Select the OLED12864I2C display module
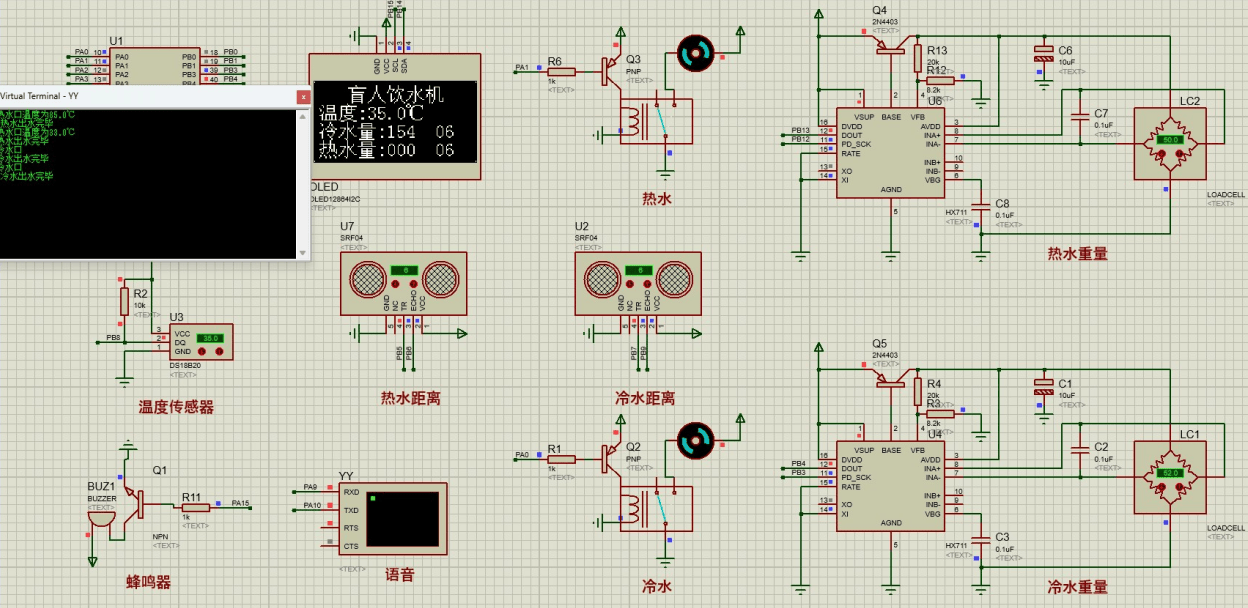1248x608 pixels. point(394,118)
